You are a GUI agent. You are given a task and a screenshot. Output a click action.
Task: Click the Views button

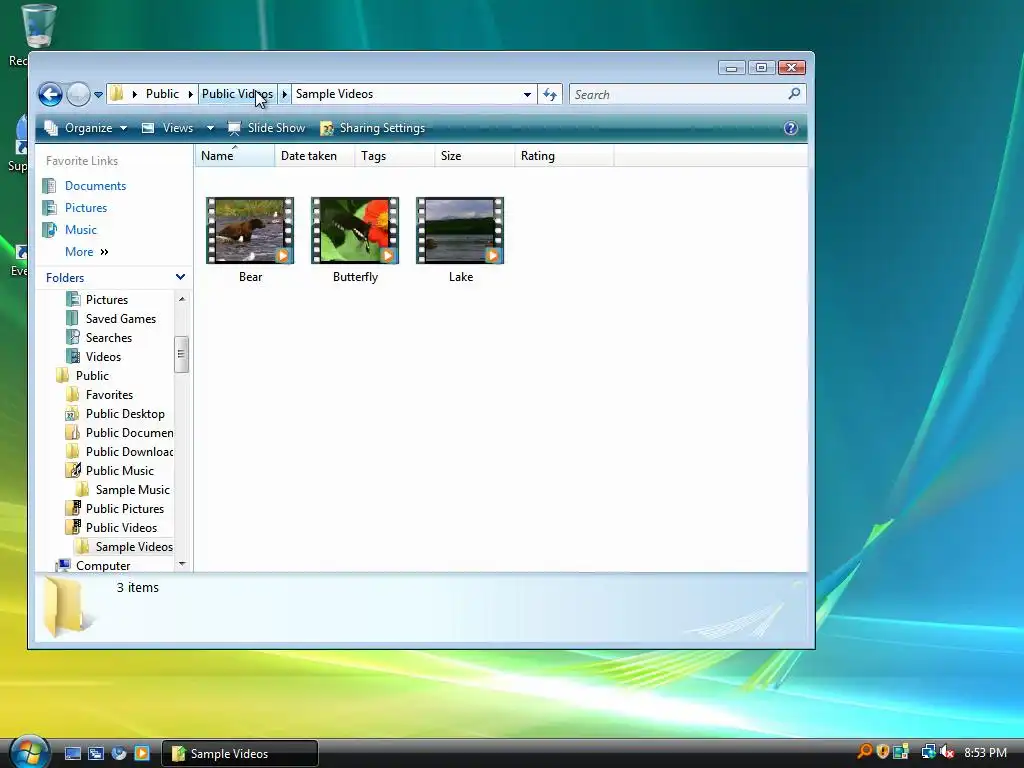point(168,128)
